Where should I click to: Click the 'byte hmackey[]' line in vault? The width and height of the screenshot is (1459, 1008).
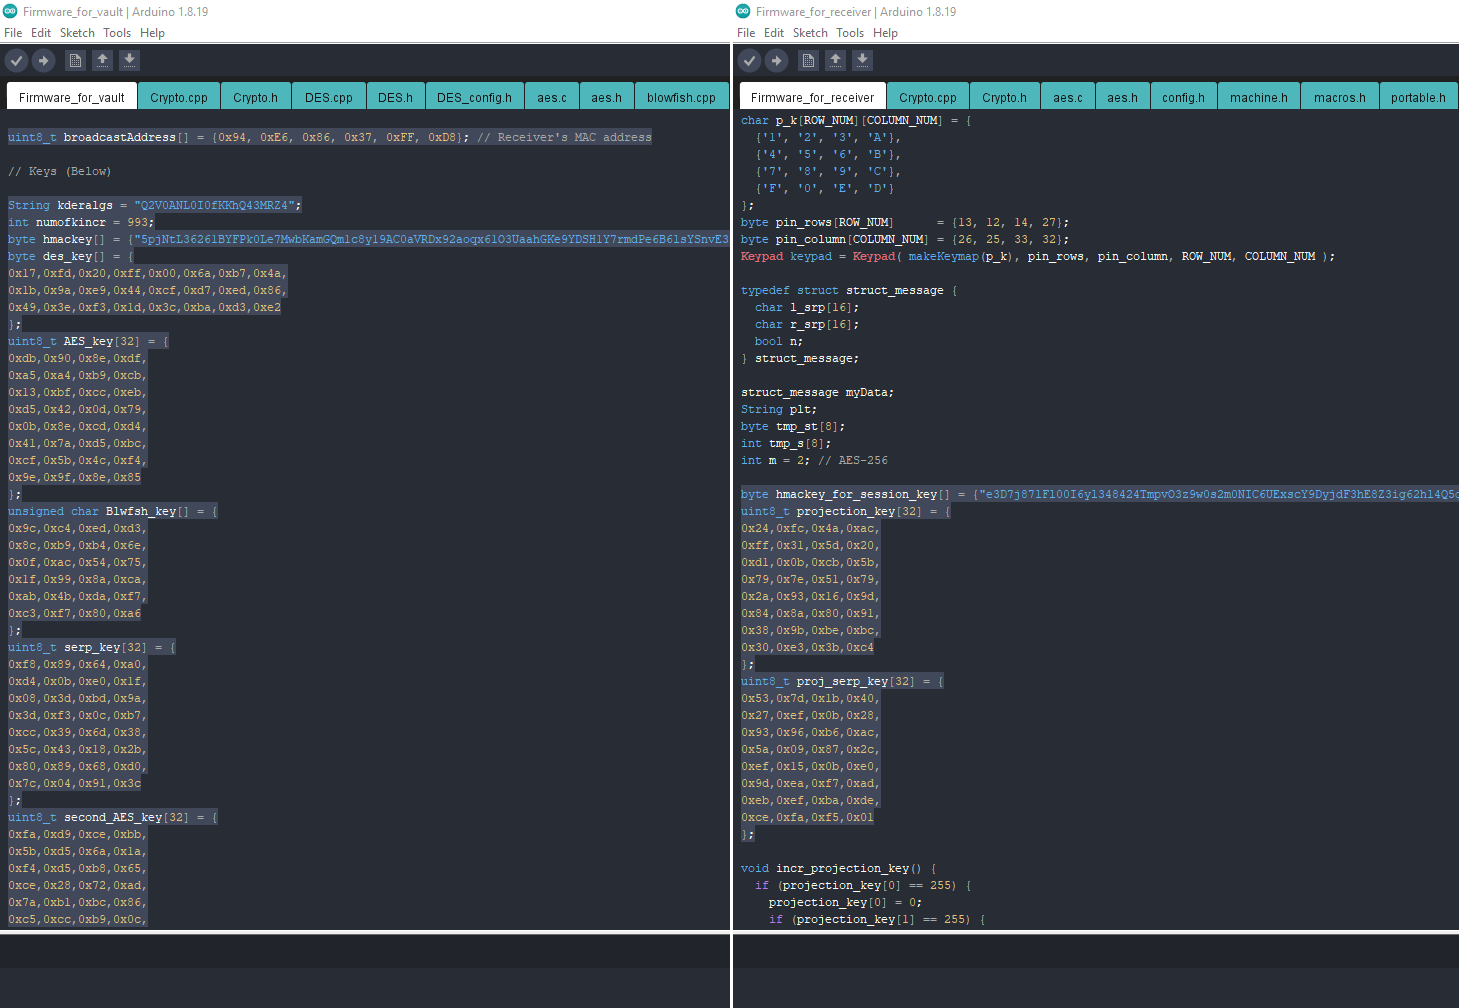(x=368, y=239)
